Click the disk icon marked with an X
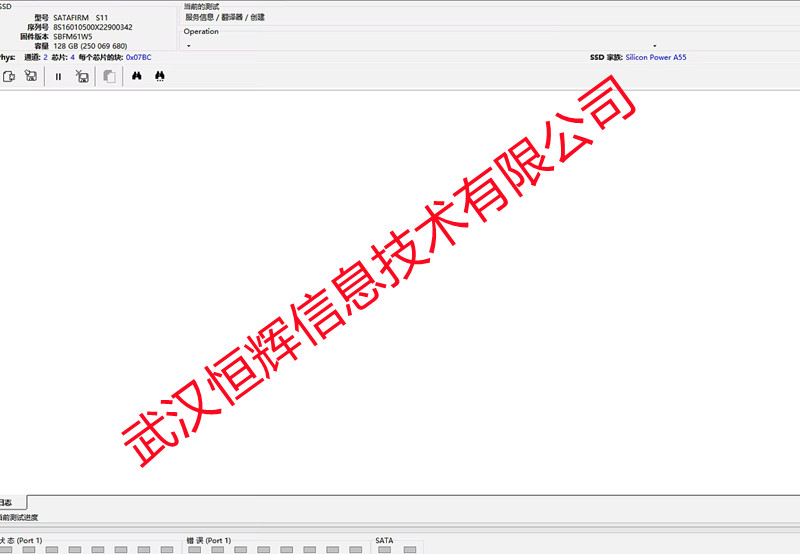 82,77
